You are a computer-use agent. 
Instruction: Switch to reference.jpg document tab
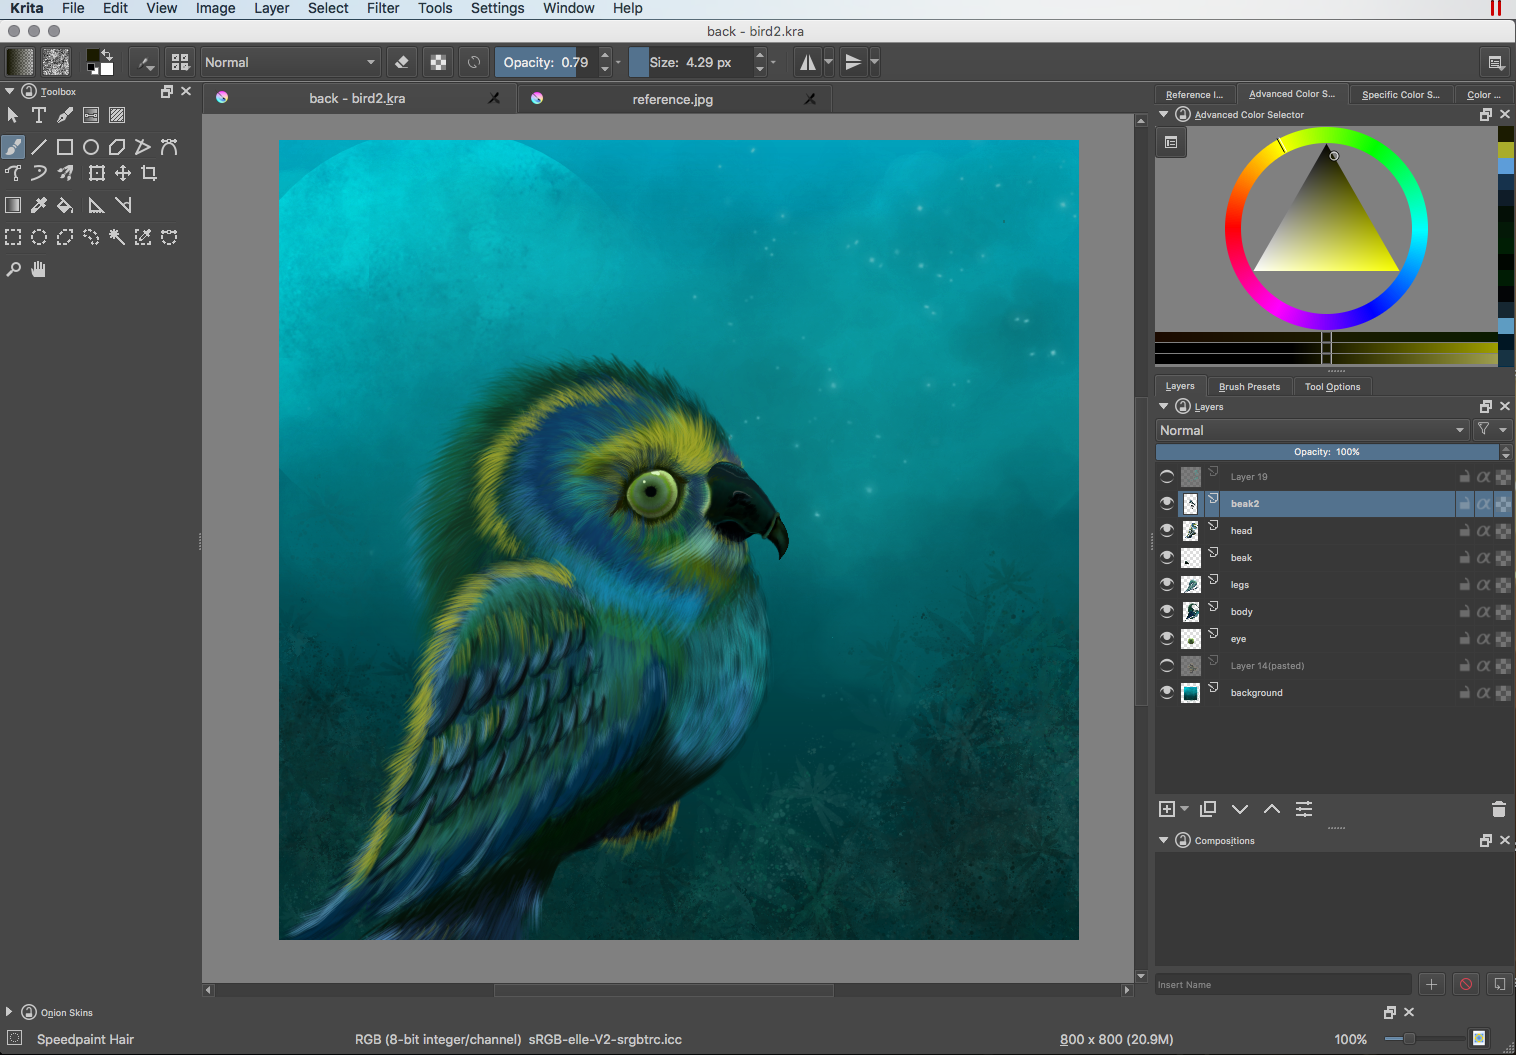(672, 99)
